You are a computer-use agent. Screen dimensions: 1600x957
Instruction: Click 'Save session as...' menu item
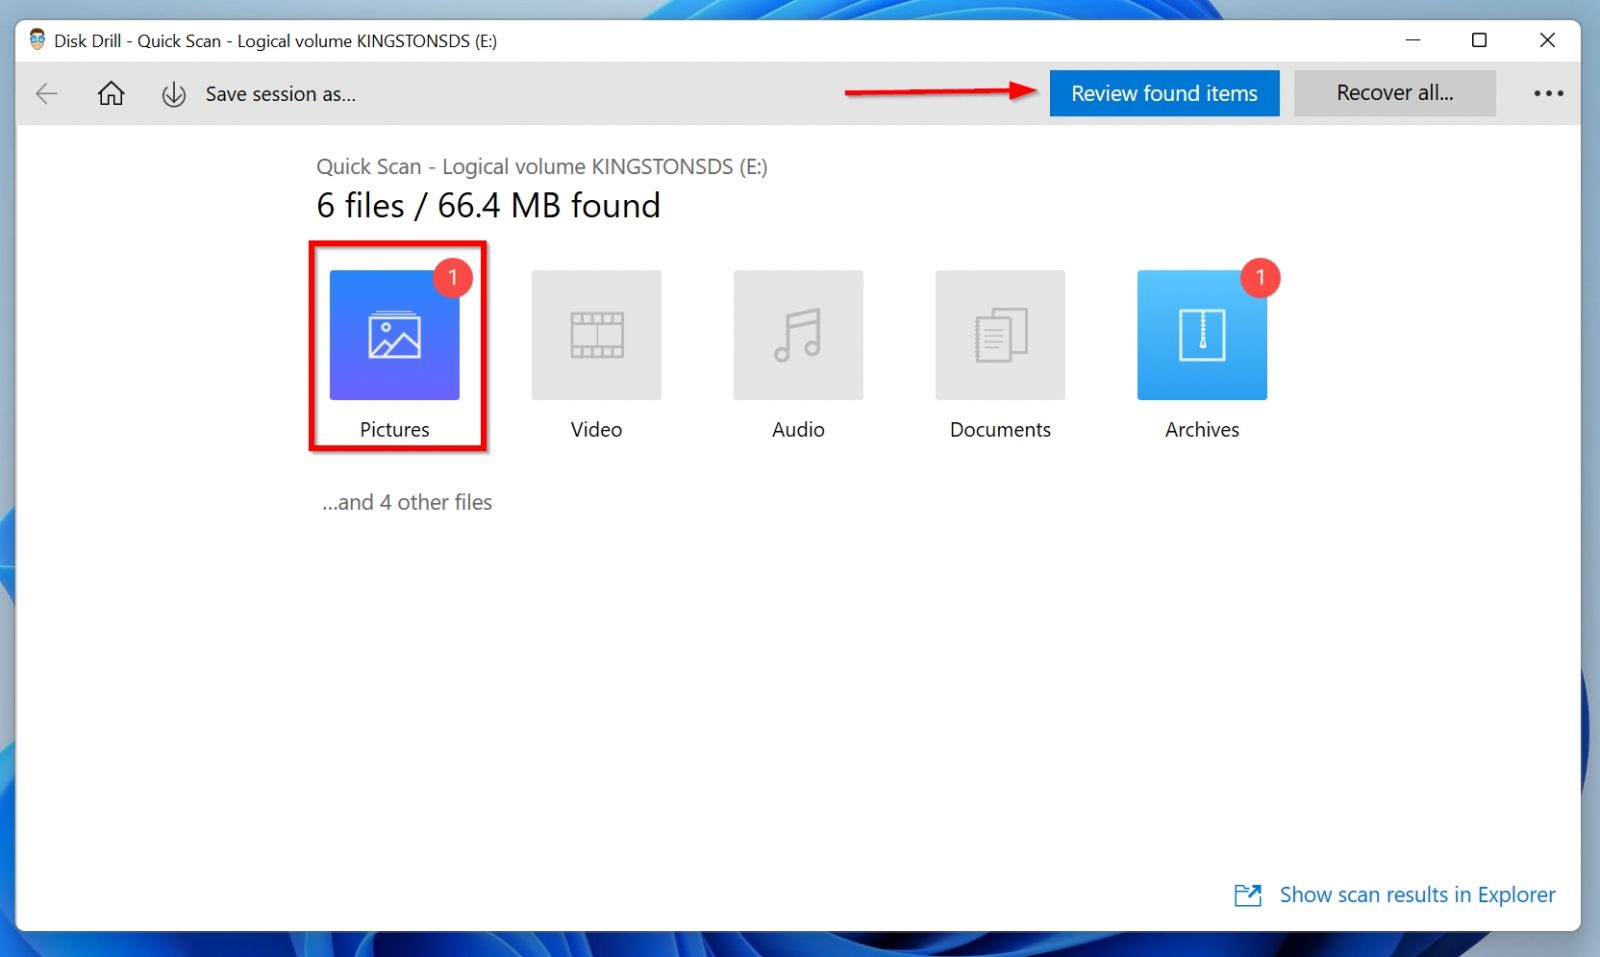point(280,93)
